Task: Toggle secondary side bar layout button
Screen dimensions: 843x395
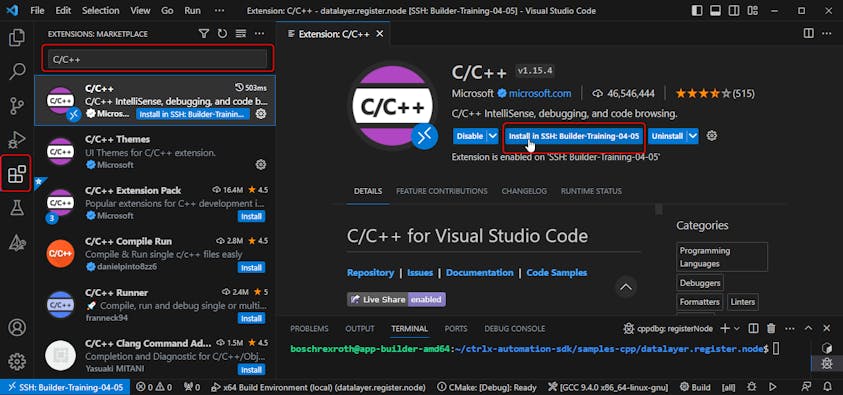Action: pyautogui.click(x=733, y=10)
